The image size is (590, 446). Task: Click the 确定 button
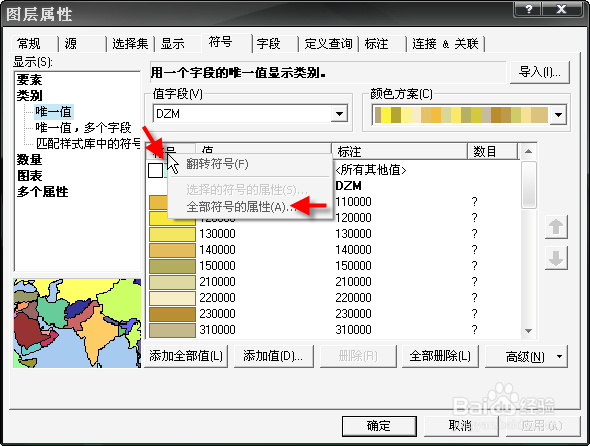[379, 426]
